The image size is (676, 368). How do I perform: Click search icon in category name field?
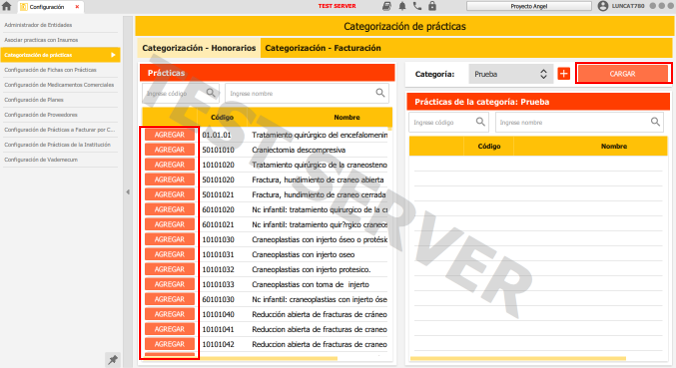pos(655,122)
